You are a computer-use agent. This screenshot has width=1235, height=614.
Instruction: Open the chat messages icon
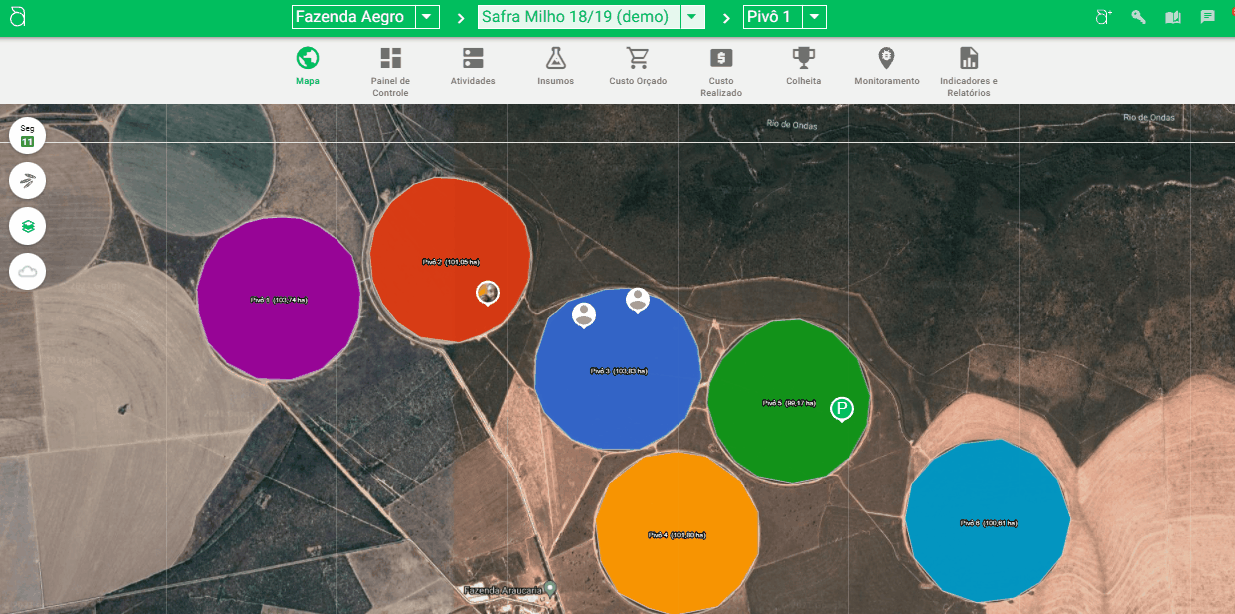coord(1207,17)
